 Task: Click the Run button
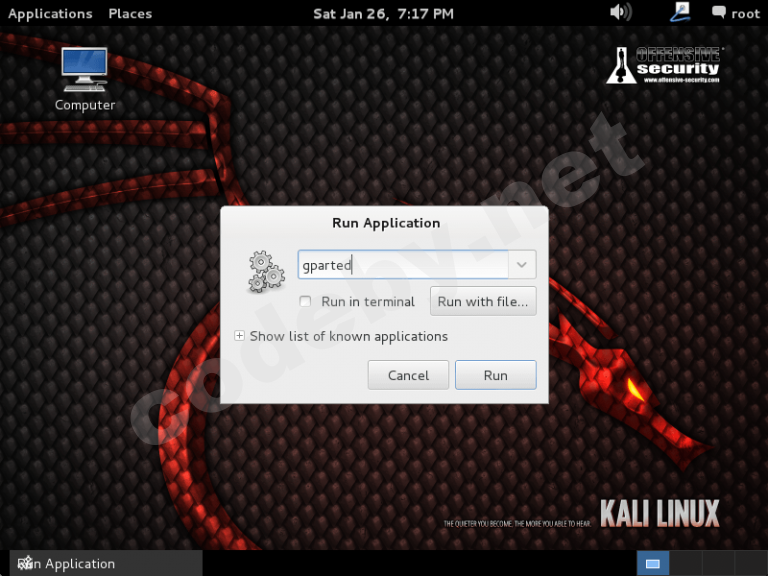click(496, 375)
